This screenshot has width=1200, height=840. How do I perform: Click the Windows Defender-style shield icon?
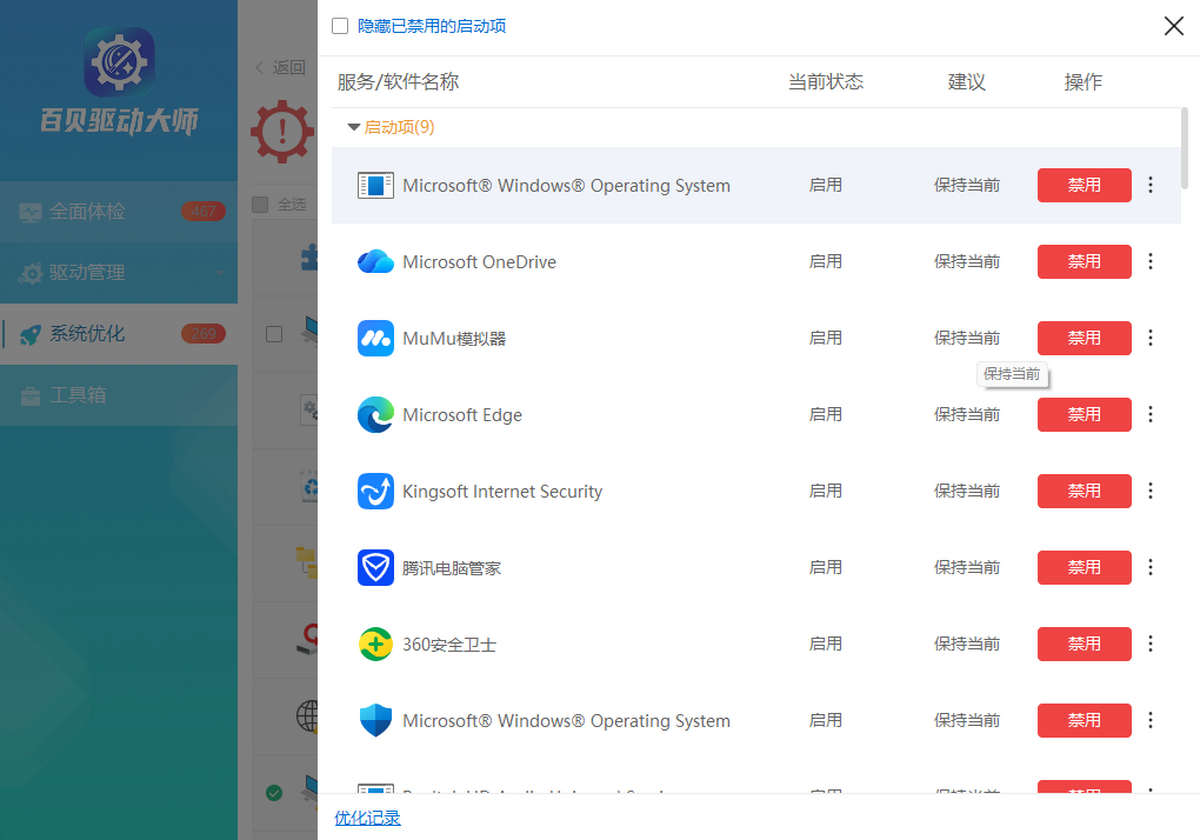coord(374,720)
